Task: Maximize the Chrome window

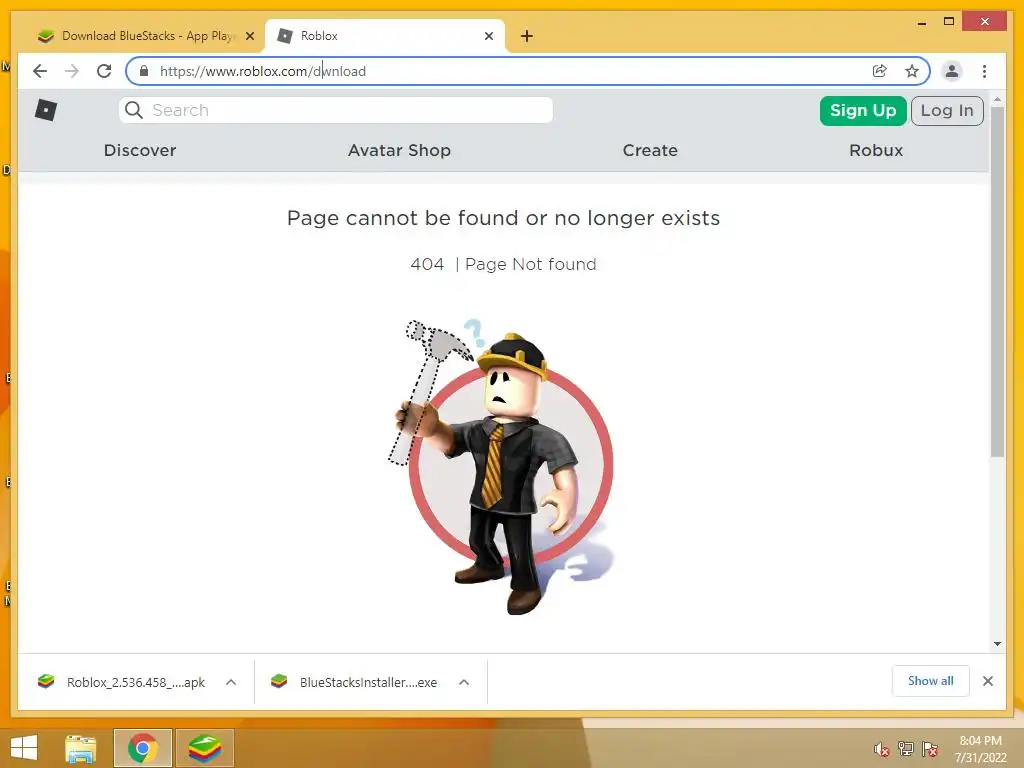Action: [x=949, y=22]
